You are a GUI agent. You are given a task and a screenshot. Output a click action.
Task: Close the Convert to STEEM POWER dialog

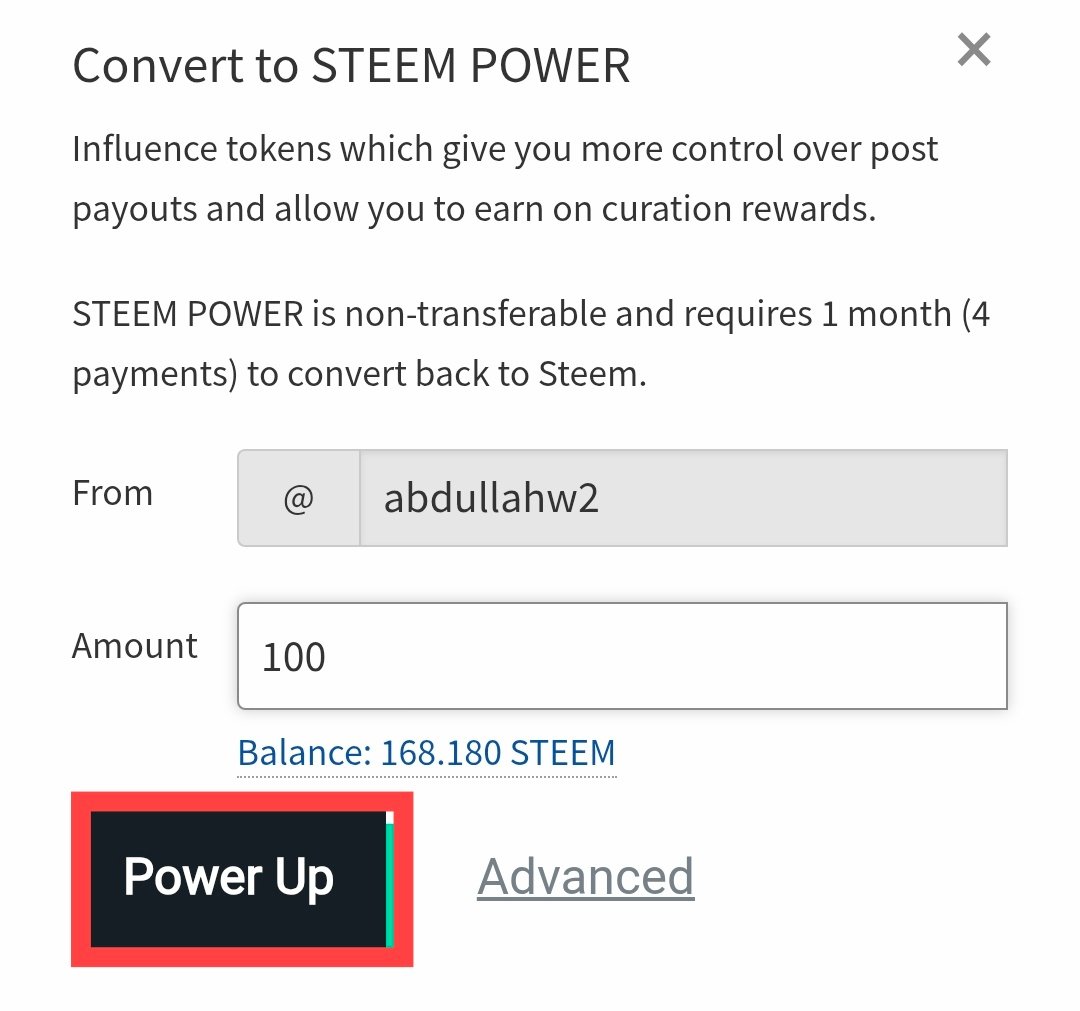974,50
